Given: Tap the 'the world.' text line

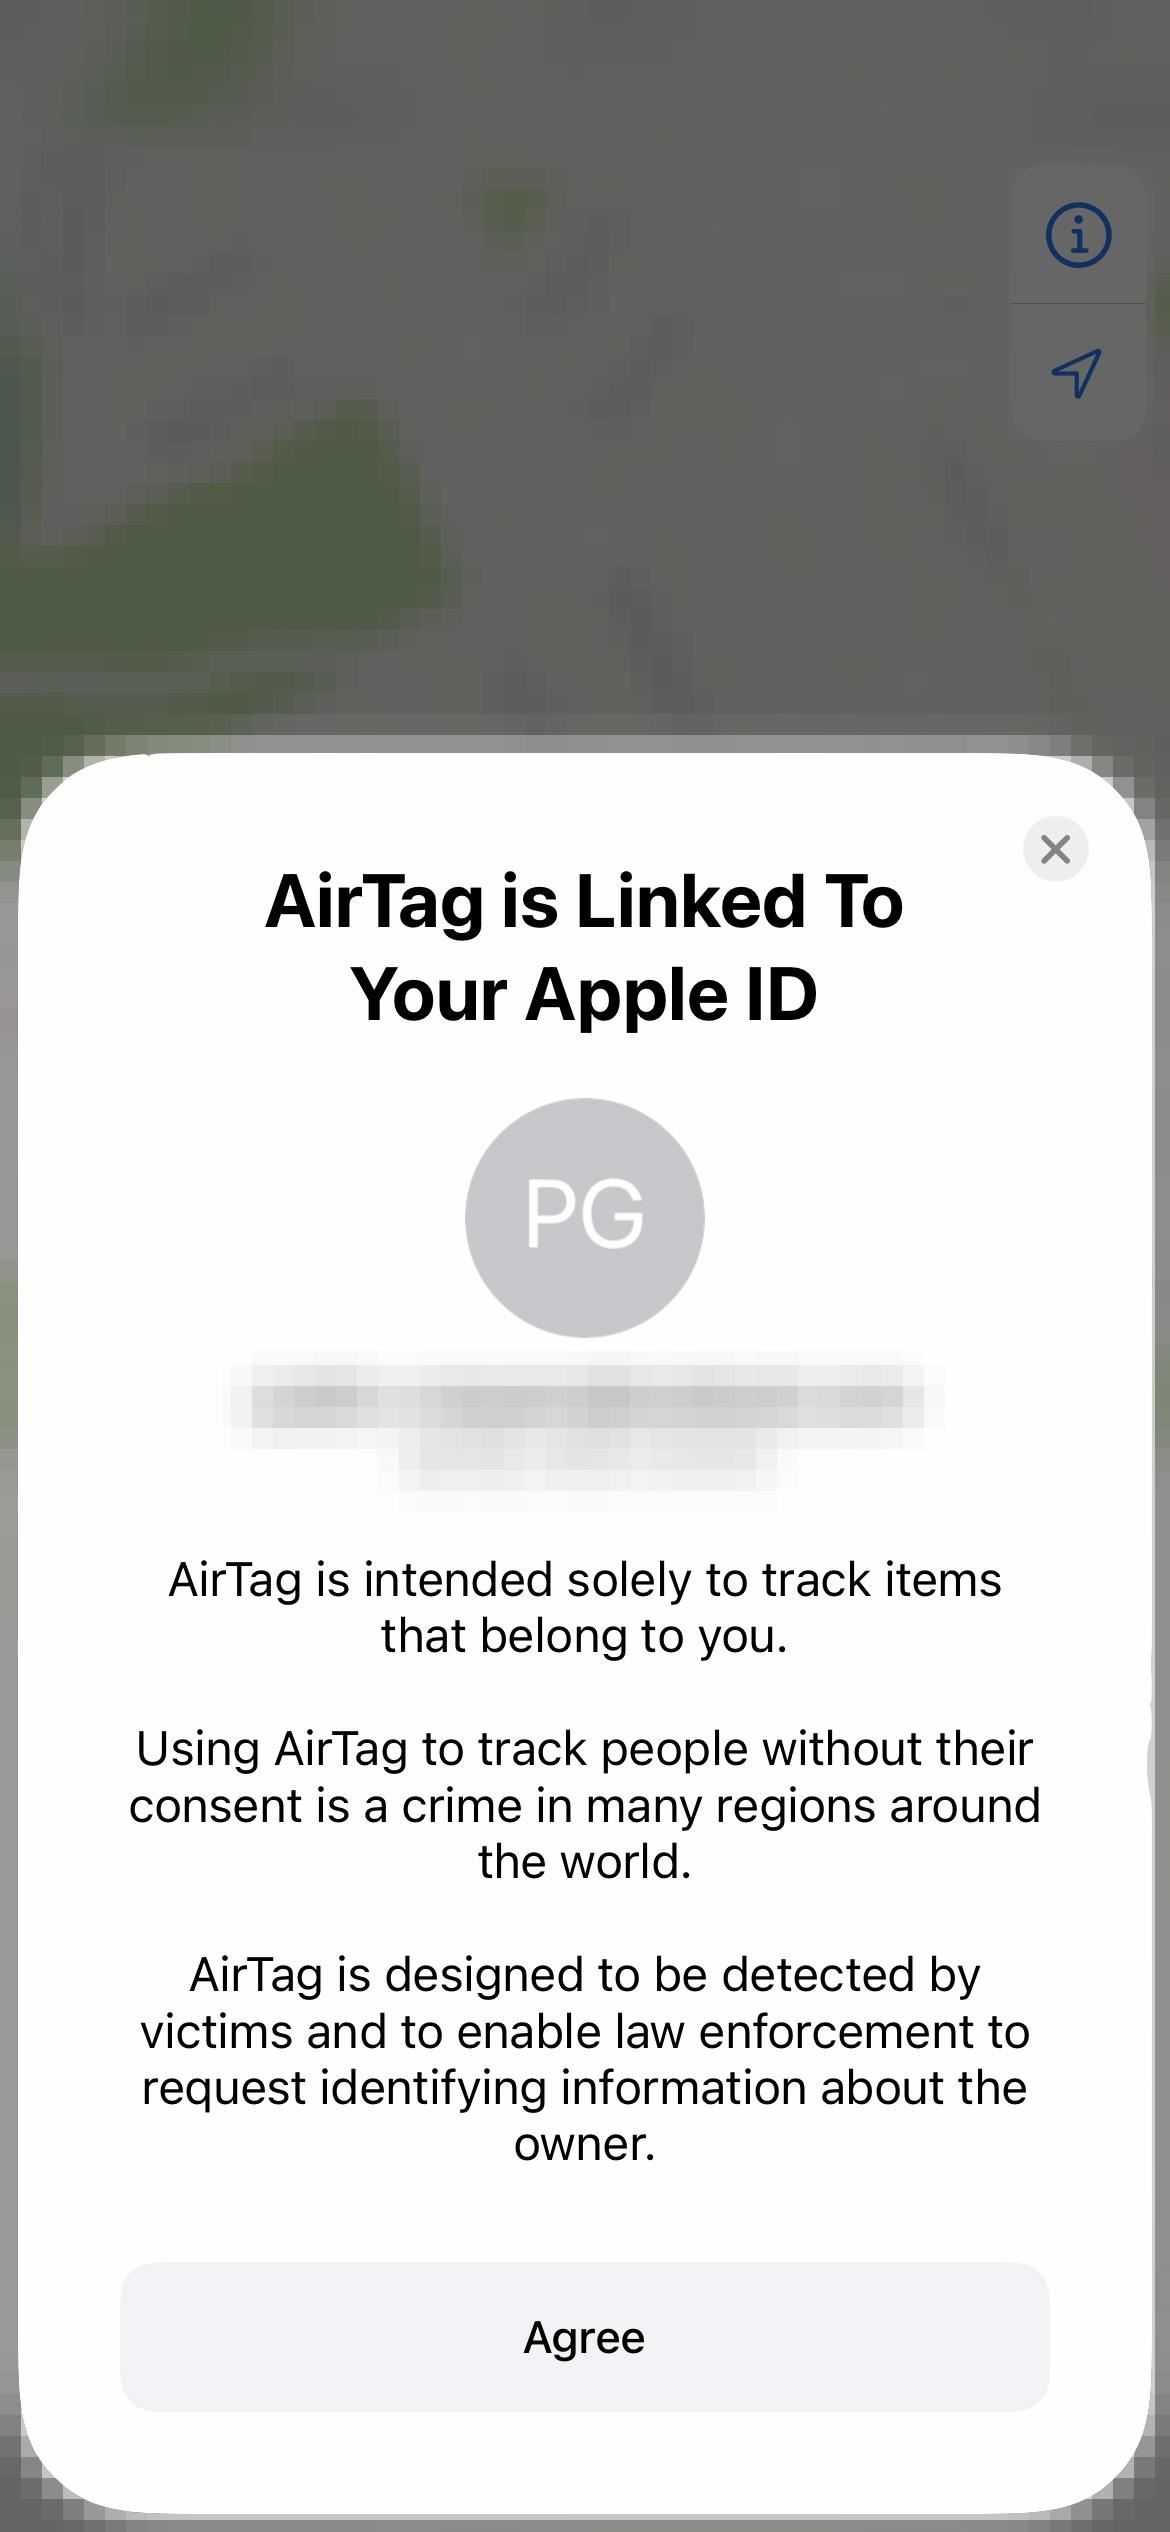Looking at the screenshot, I should (585, 1862).
